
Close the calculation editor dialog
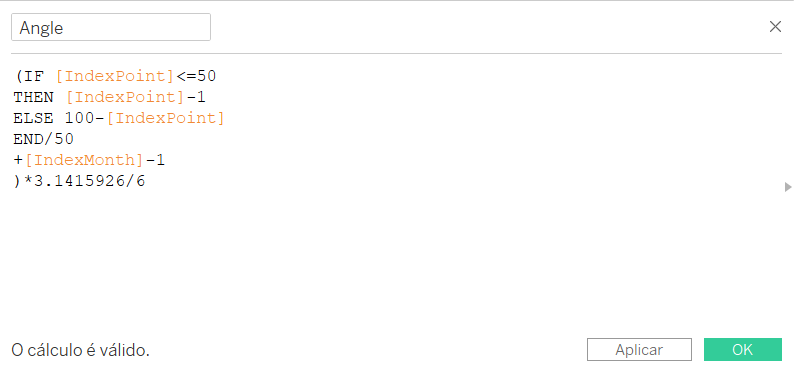pyautogui.click(x=775, y=27)
